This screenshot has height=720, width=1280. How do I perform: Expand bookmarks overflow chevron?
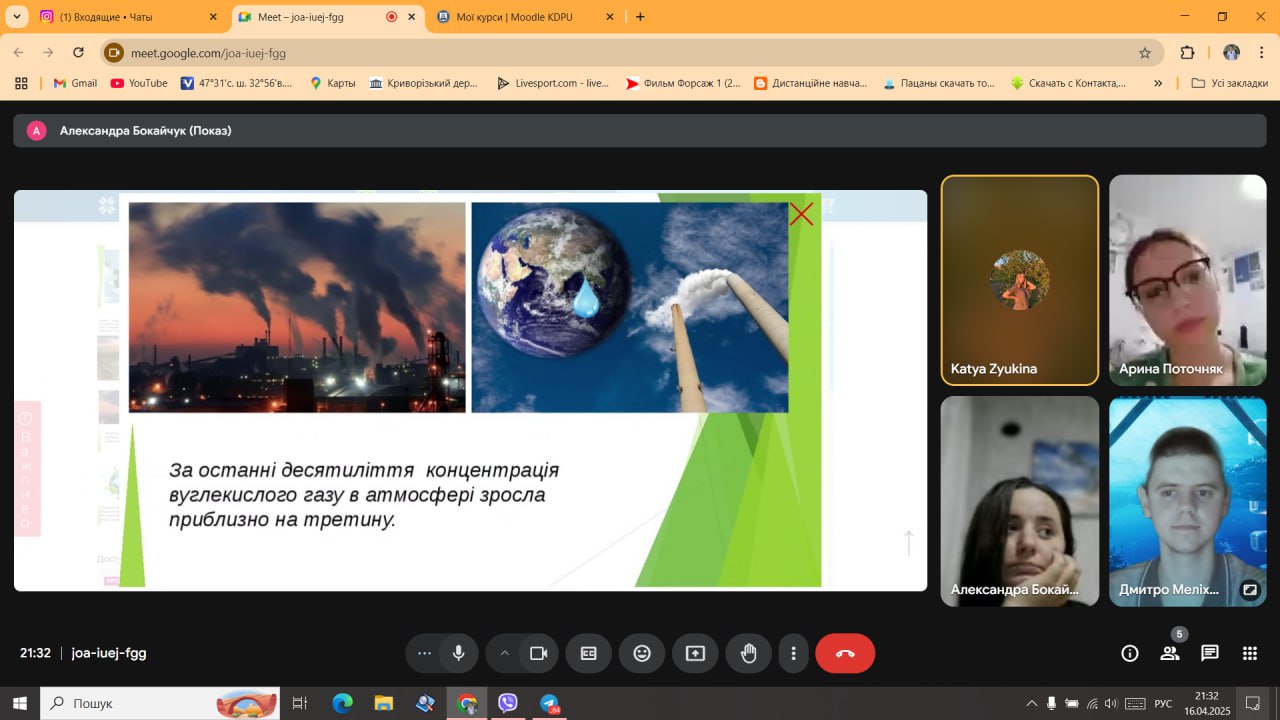coord(1158,83)
